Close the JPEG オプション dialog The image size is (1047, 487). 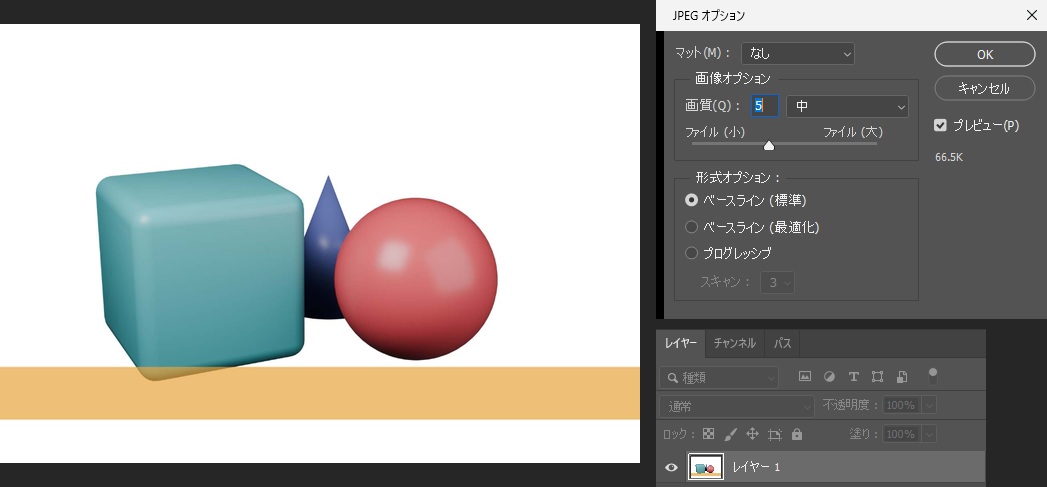[1032, 15]
